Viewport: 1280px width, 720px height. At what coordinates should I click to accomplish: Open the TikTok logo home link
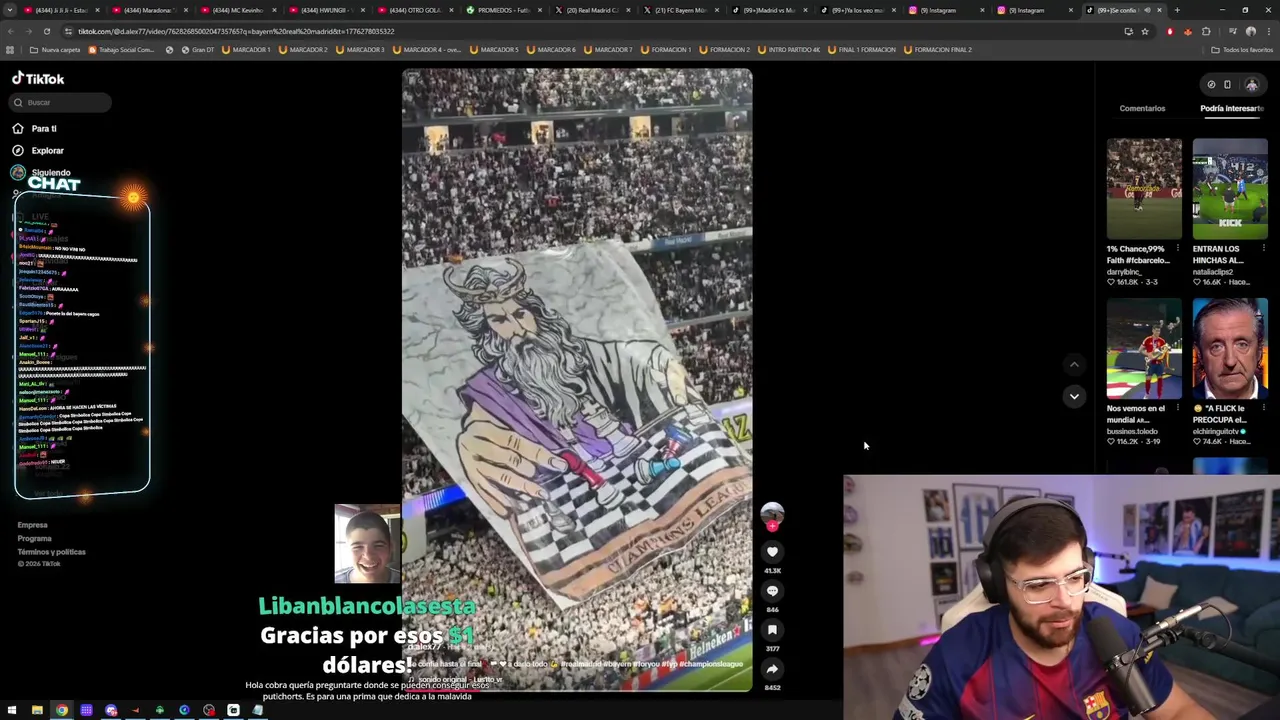(38, 78)
